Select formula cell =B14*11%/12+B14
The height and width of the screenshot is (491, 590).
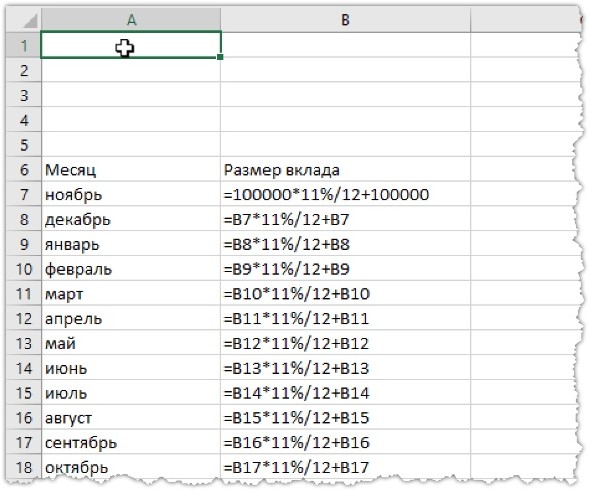345,393
